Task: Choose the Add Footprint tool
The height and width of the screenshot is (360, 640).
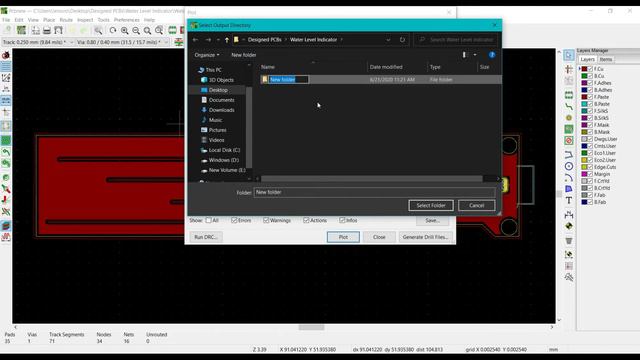Action: [x=569, y=95]
